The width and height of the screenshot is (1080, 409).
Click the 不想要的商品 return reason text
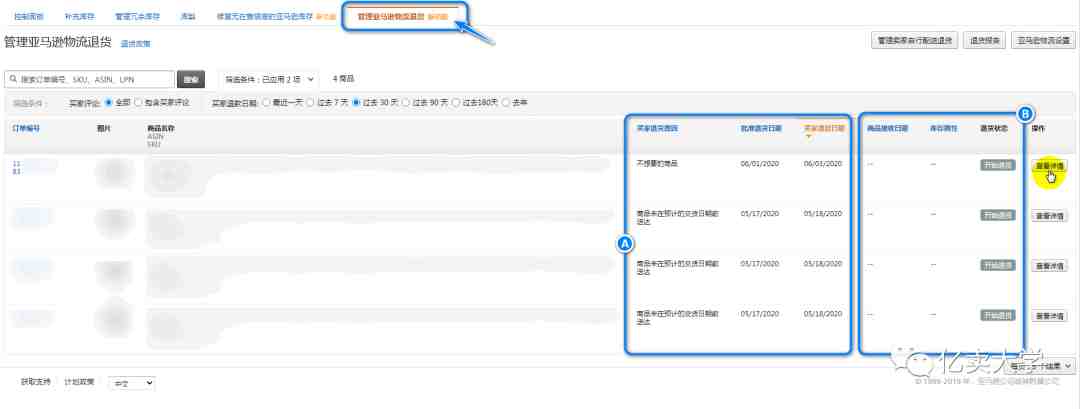point(657,164)
